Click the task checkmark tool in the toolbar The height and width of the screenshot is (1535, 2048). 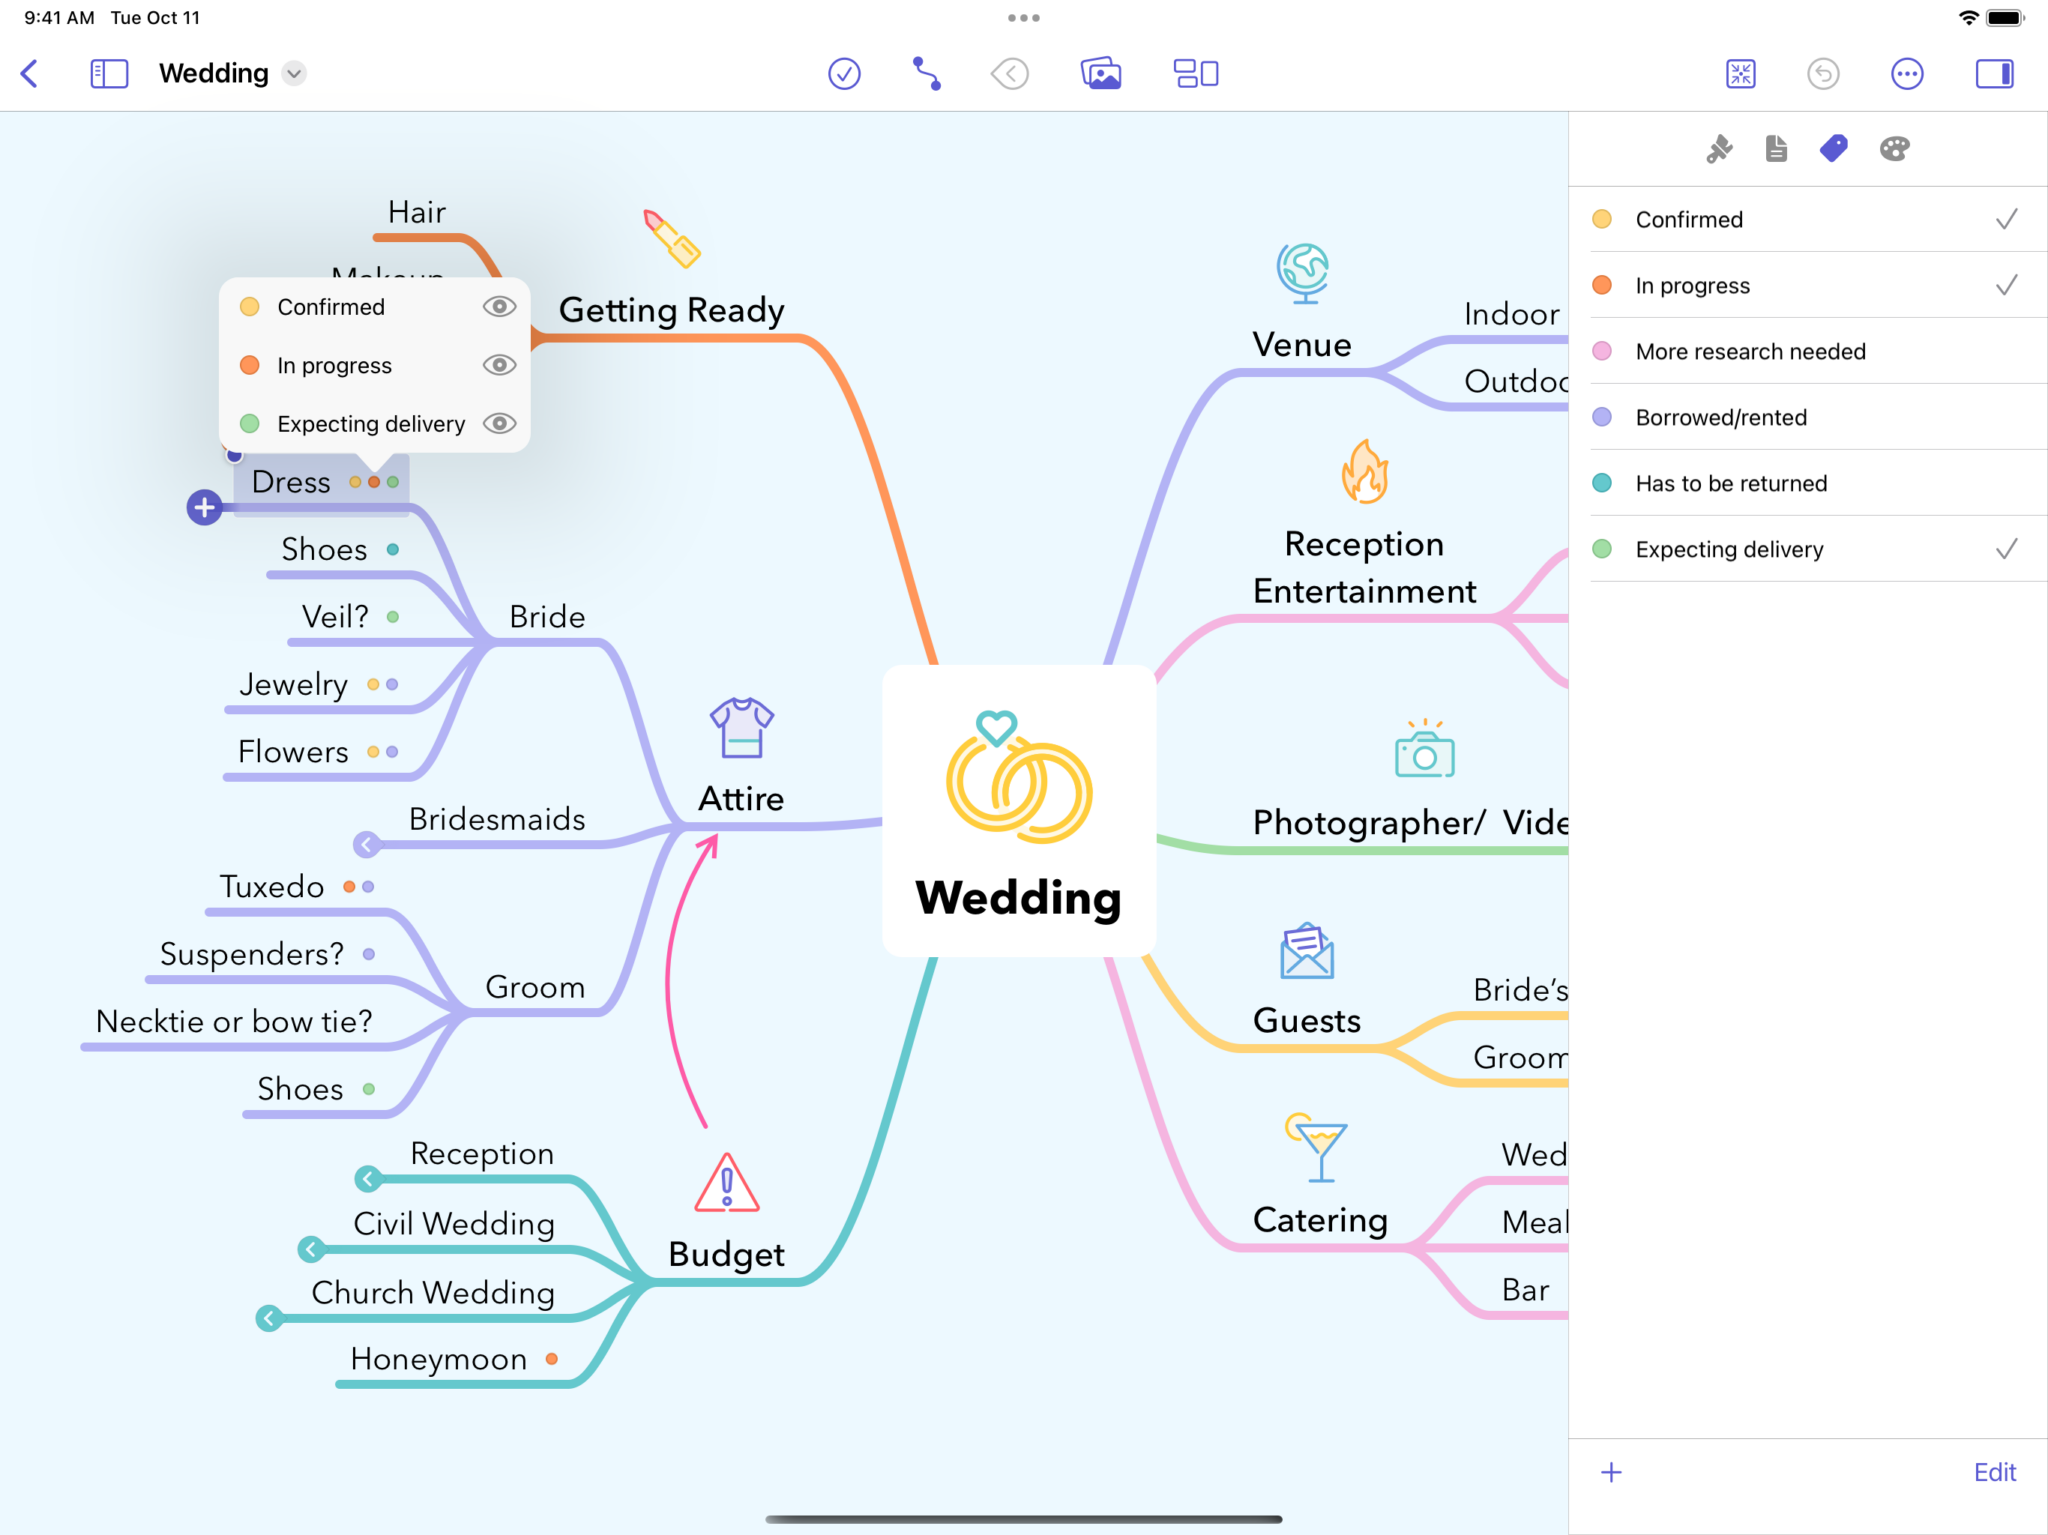coord(843,73)
